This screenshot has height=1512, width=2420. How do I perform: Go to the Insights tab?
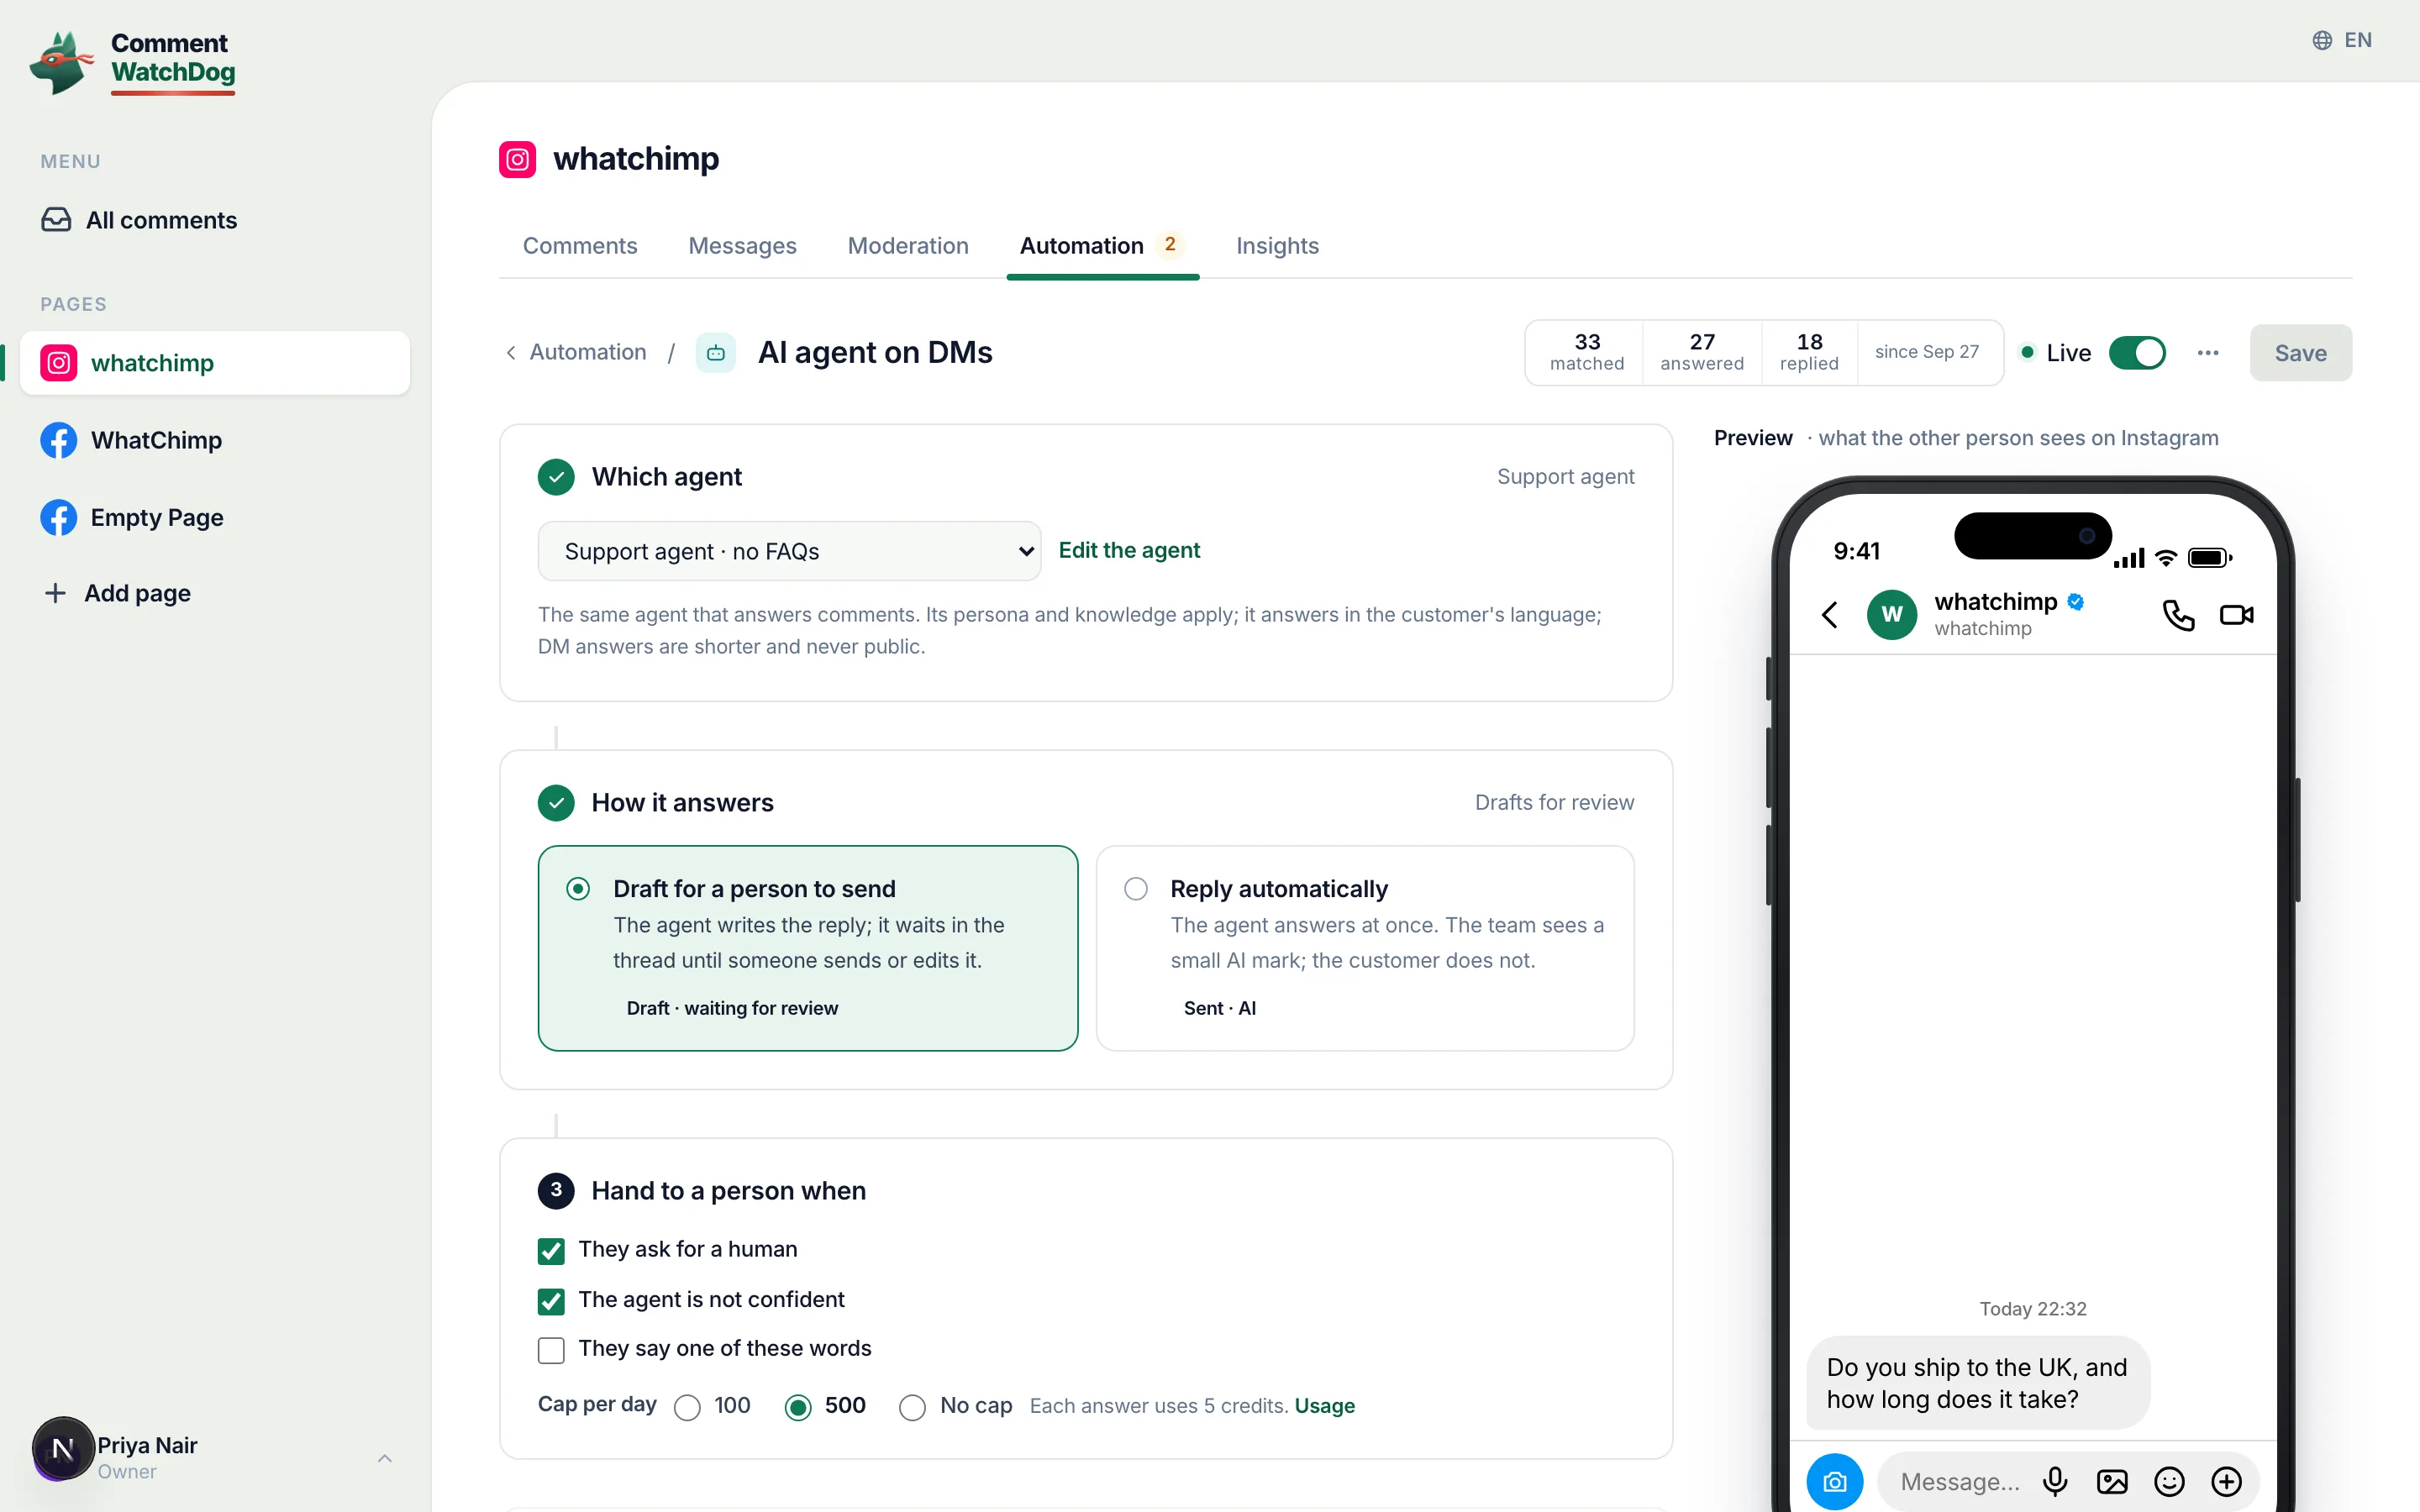(x=1277, y=246)
